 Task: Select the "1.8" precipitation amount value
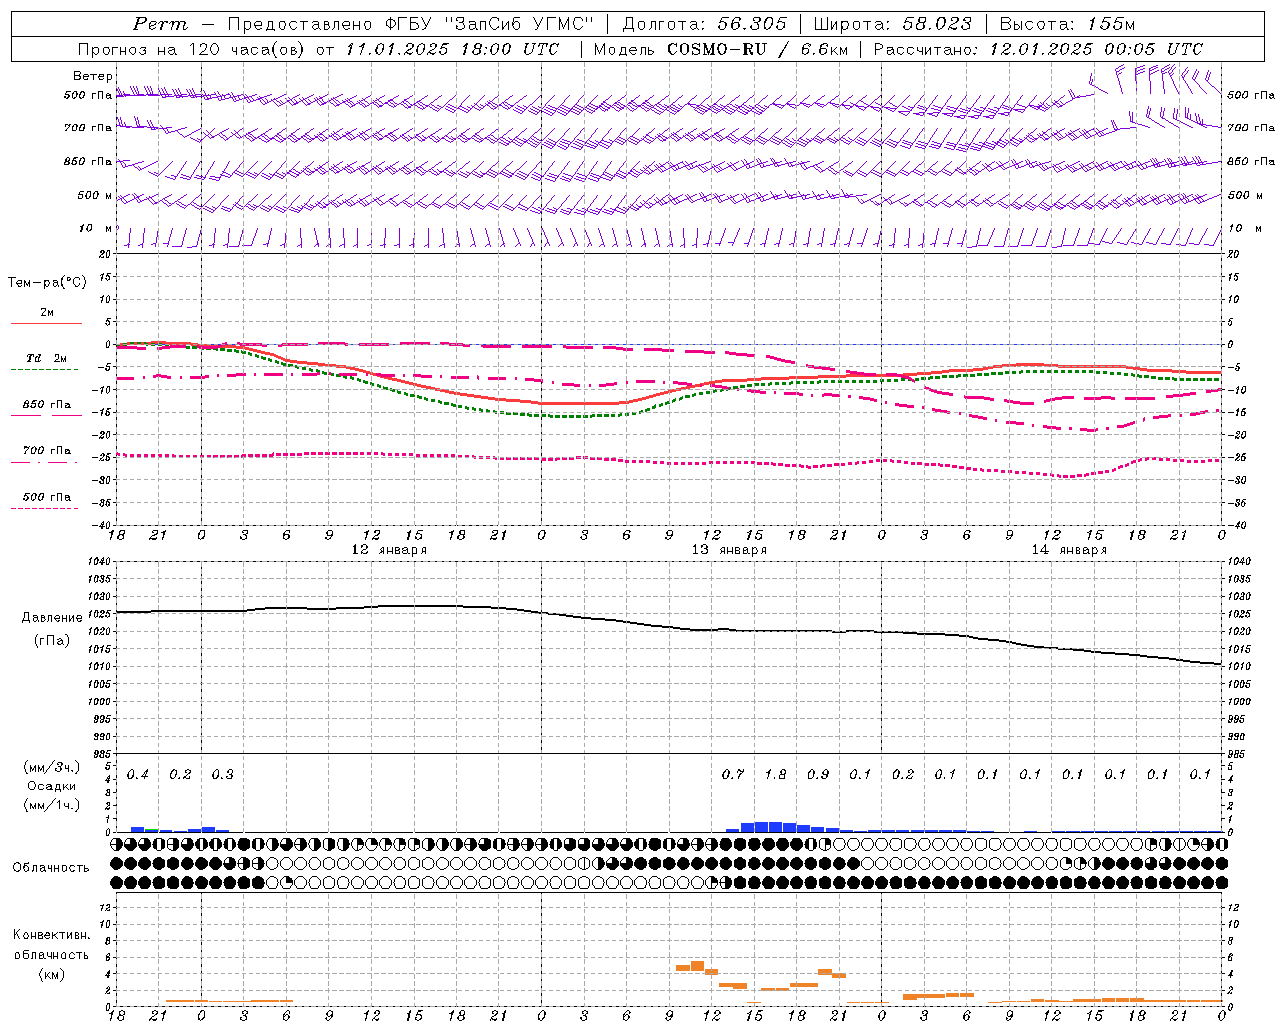tap(775, 774)
